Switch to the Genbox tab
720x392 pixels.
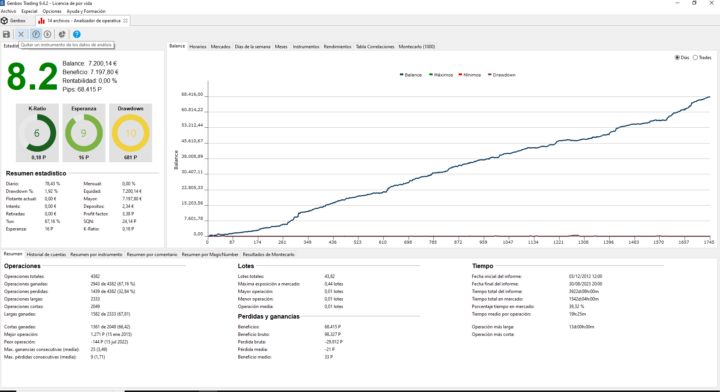point(14,21)
